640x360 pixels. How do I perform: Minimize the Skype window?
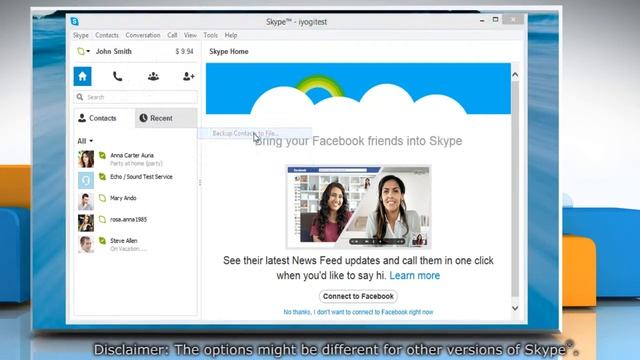(482, 20)
